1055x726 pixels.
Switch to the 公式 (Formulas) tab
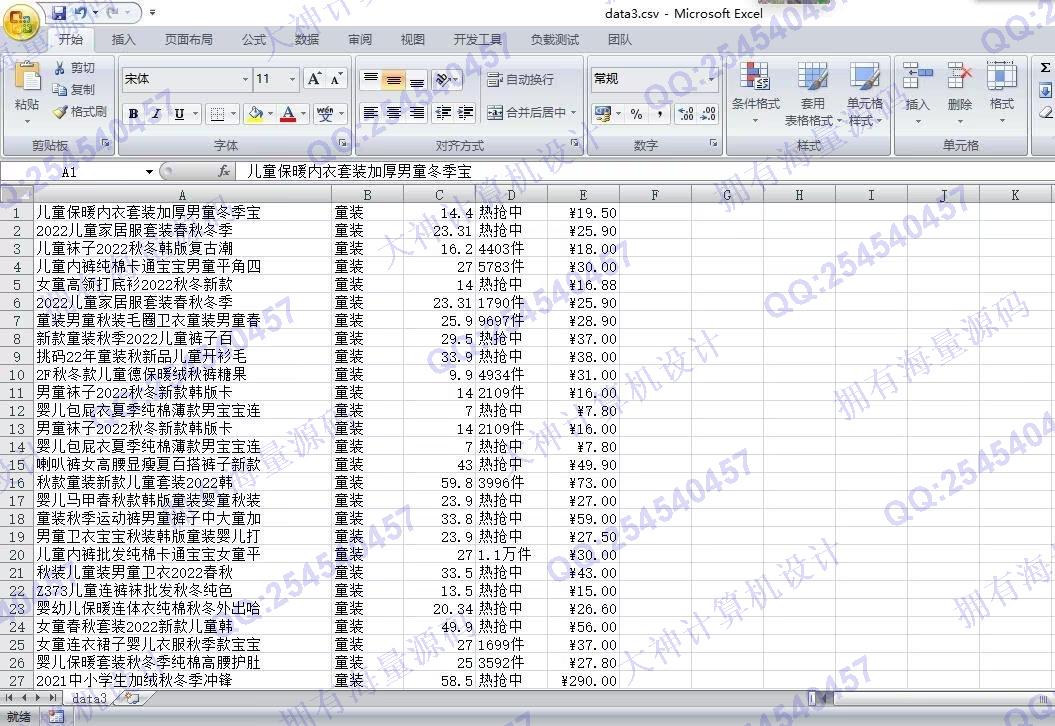click(254, 40)
